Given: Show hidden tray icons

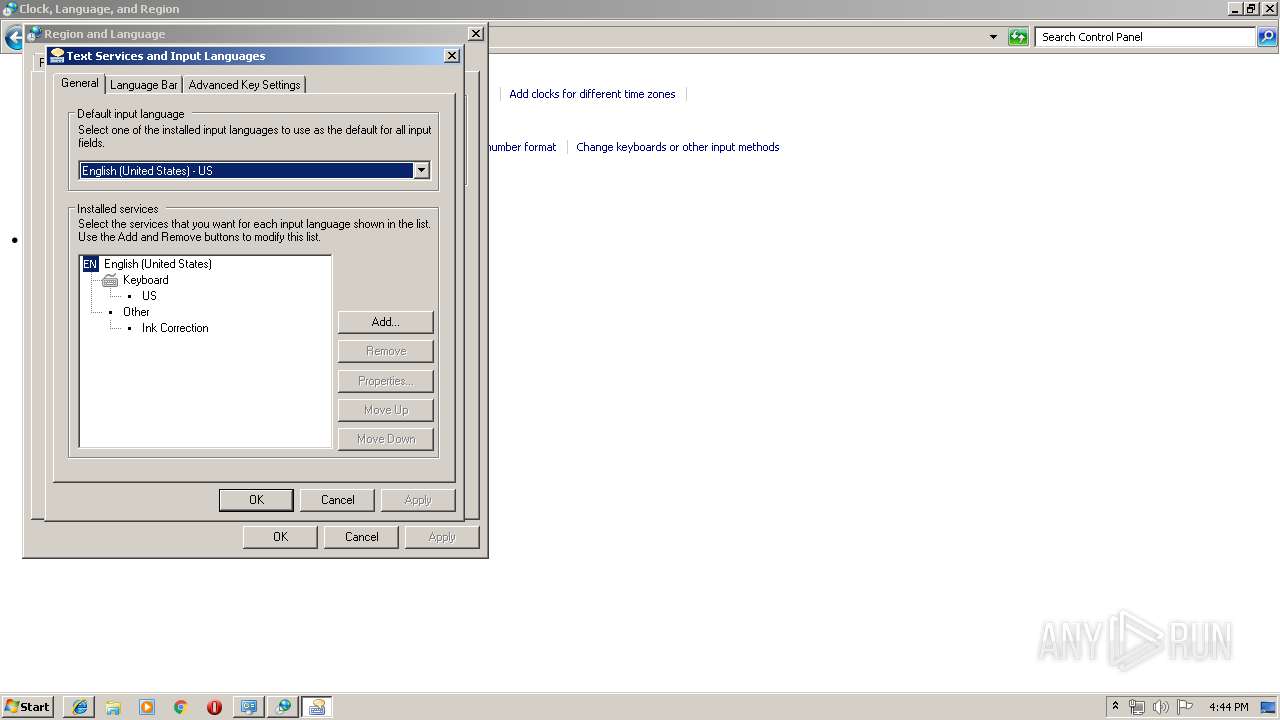Looking at the screenshot, I should (1115, 706).
